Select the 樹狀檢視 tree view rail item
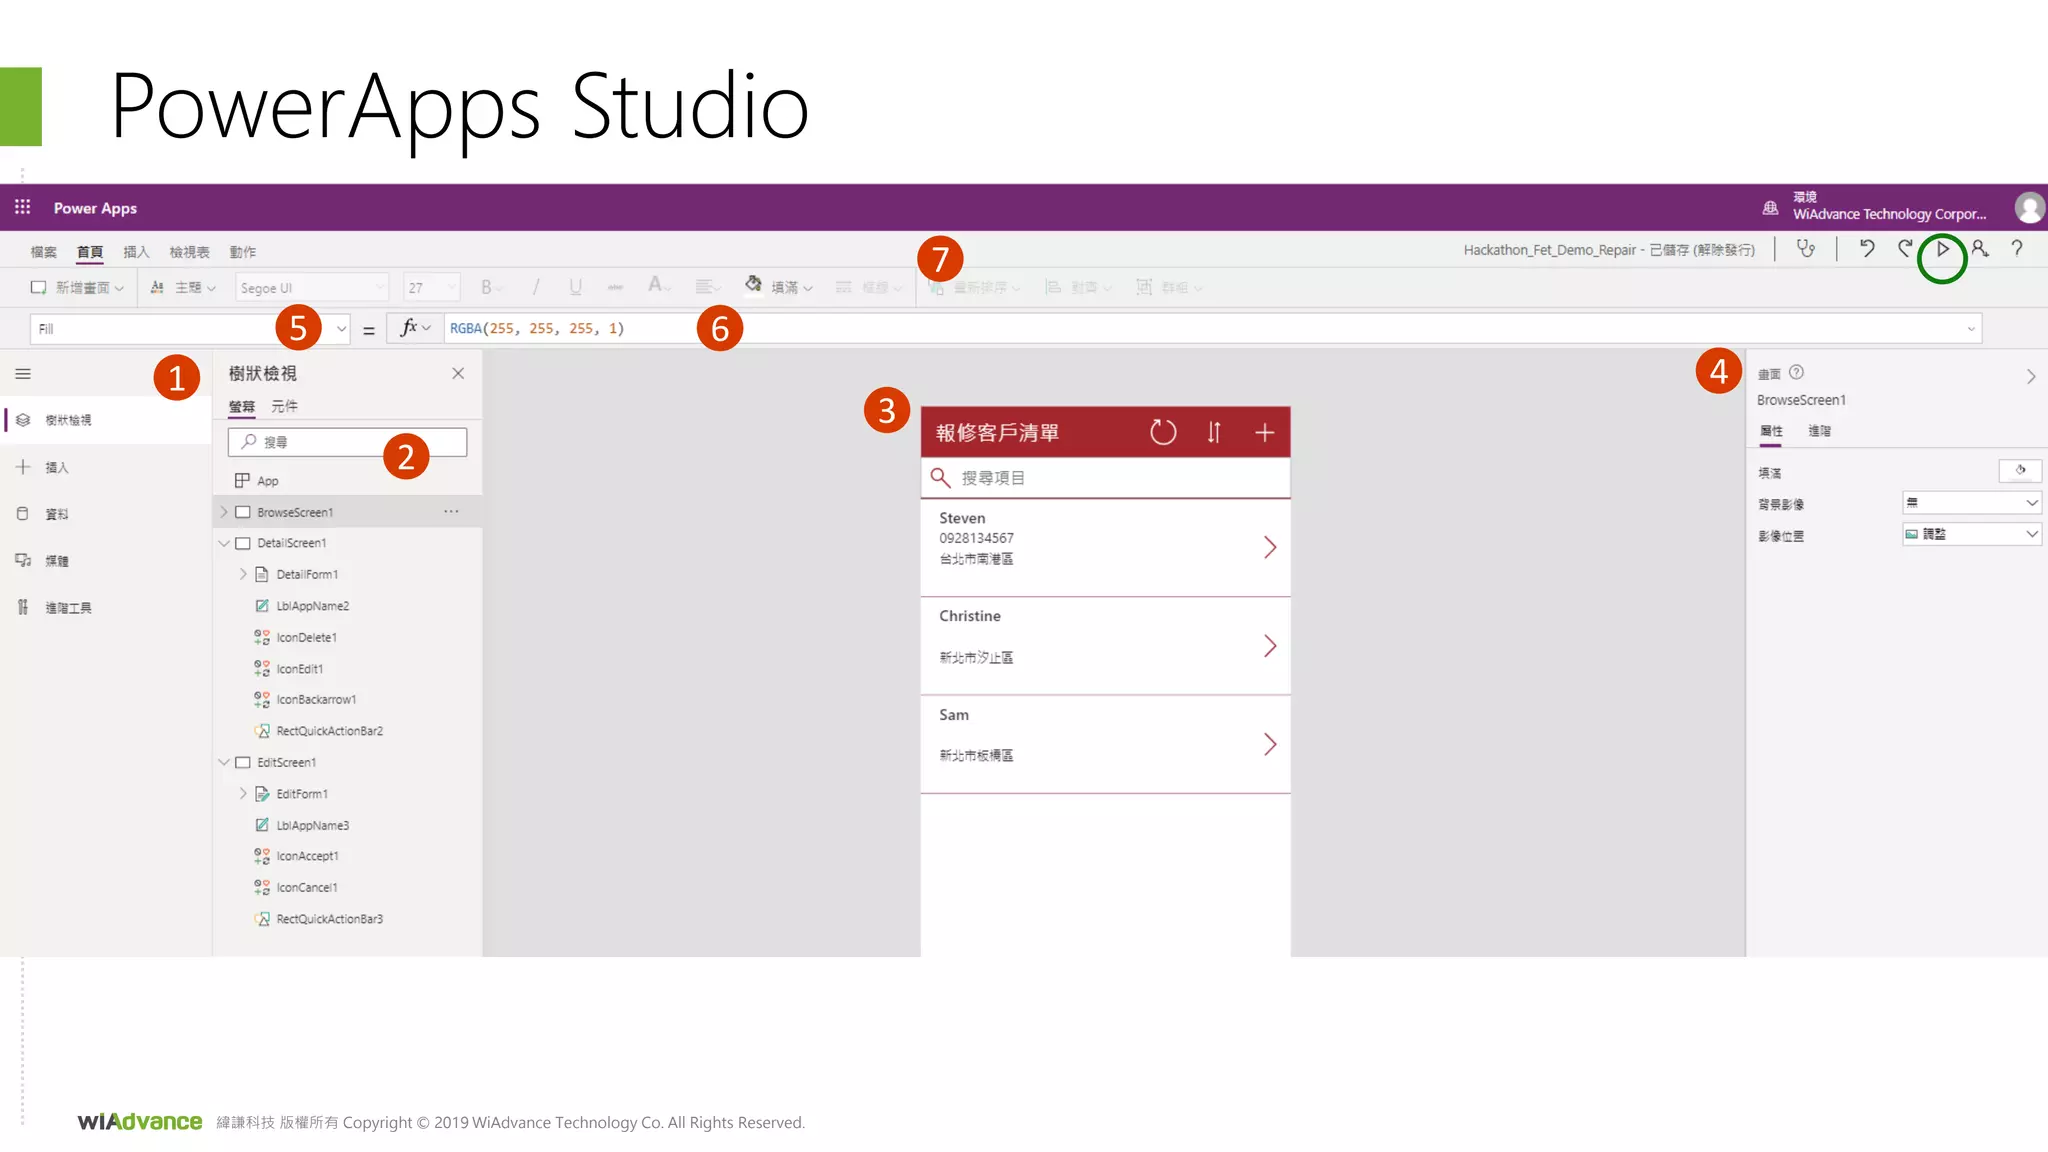Image resolution: width=2048 pixels, height=1152 pixels. tap(105, 420)
